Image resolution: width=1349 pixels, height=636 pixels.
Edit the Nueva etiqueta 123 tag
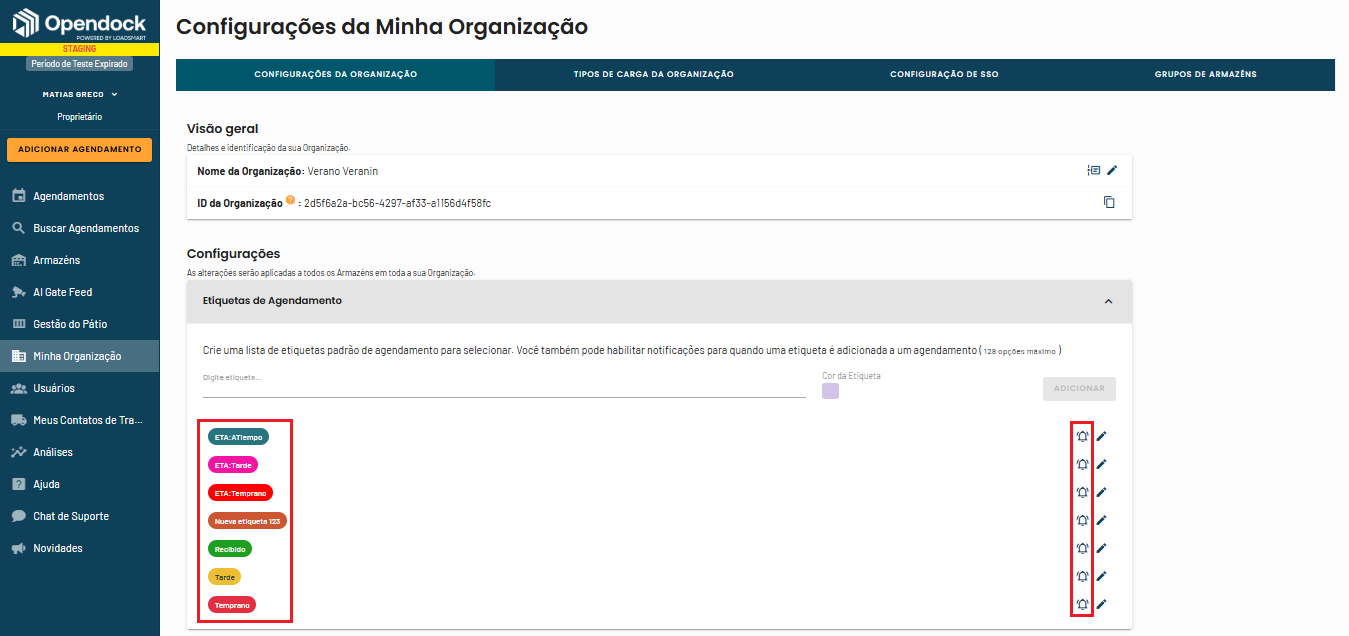(1101, 520)
